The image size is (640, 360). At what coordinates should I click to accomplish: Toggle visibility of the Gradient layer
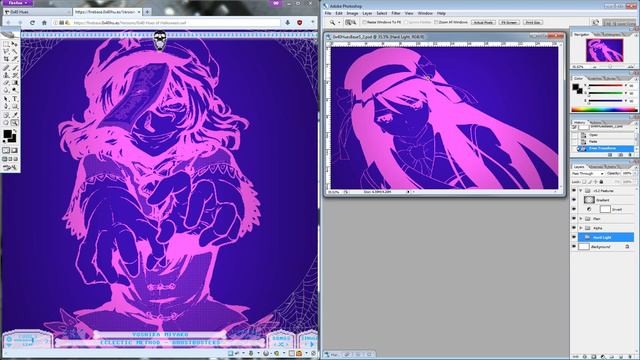tap(575, 200)
